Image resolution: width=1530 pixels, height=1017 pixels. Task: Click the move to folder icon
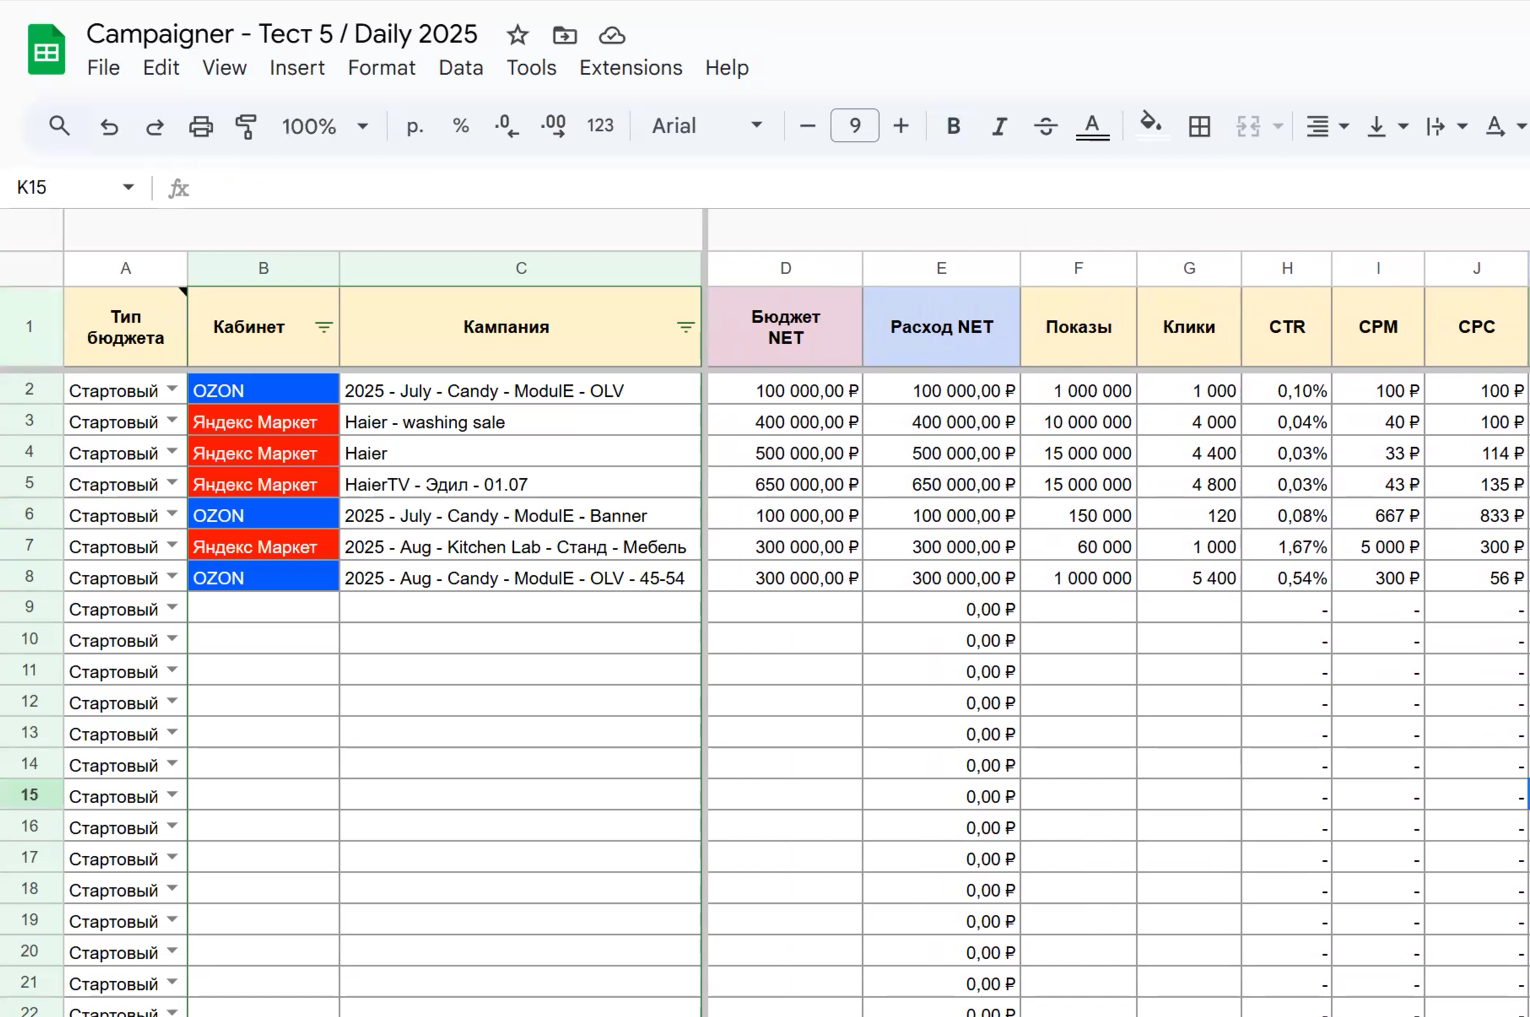pos(565,35)
